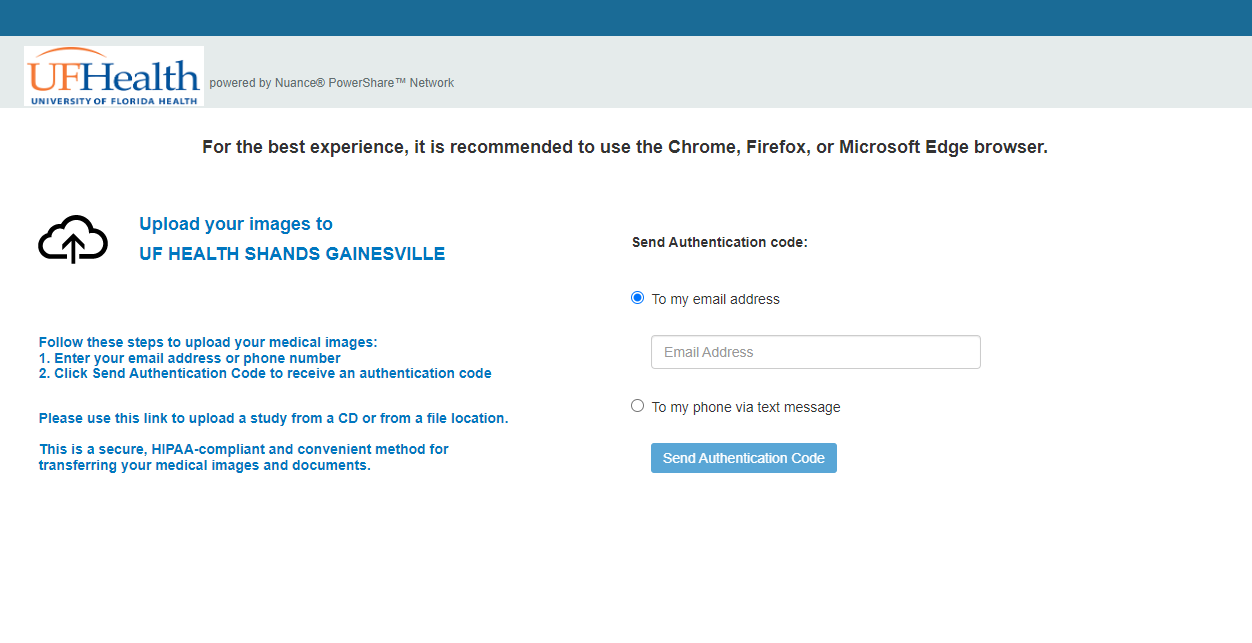Viewport: 1252px width, 643px height.
Task: Click the "Upload your images to" heading
Action: tap(236, 224)
